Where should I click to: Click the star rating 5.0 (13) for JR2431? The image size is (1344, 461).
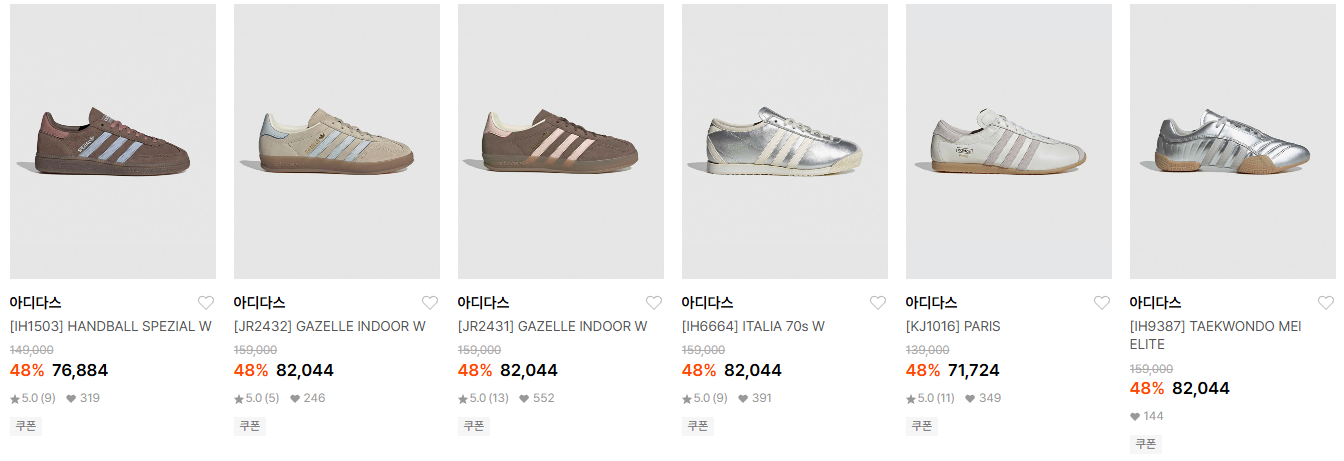(x=483, y=398)
